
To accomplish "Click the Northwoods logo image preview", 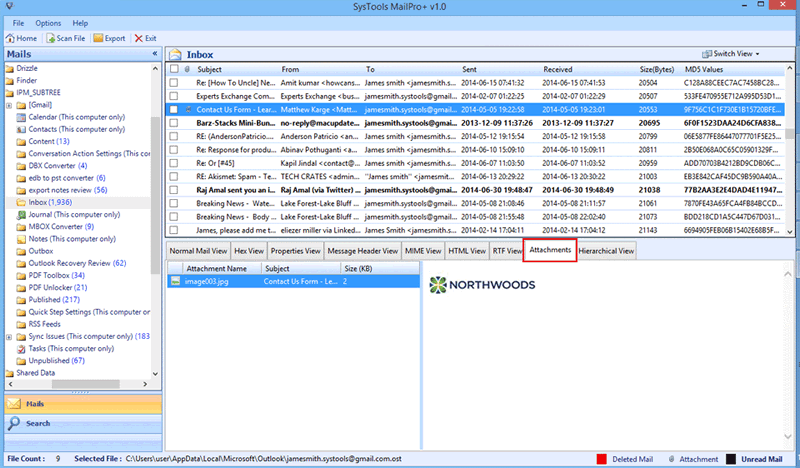I will coord(482,285).
